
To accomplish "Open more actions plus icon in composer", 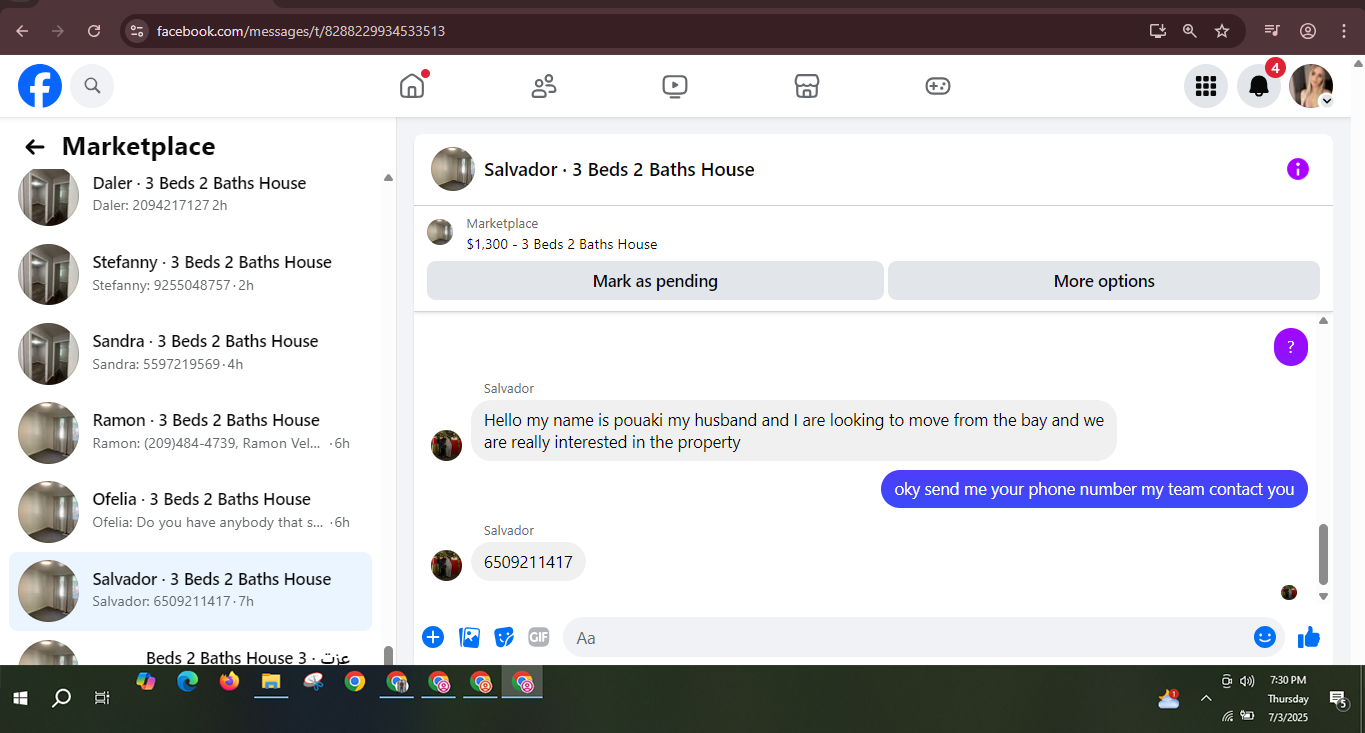I will pyautogui.click(x=433, y=637).
